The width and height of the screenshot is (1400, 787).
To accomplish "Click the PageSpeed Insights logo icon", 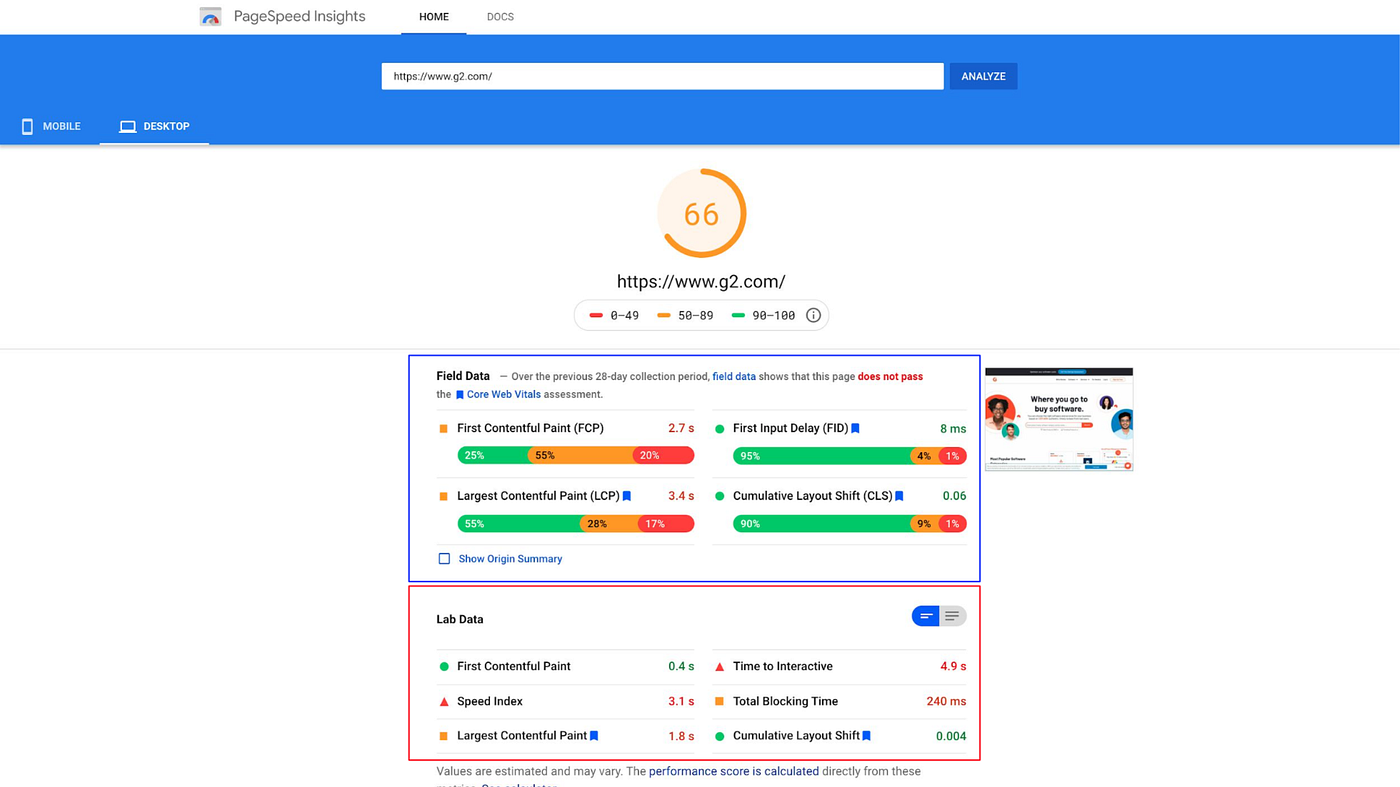I will [210, 16].
